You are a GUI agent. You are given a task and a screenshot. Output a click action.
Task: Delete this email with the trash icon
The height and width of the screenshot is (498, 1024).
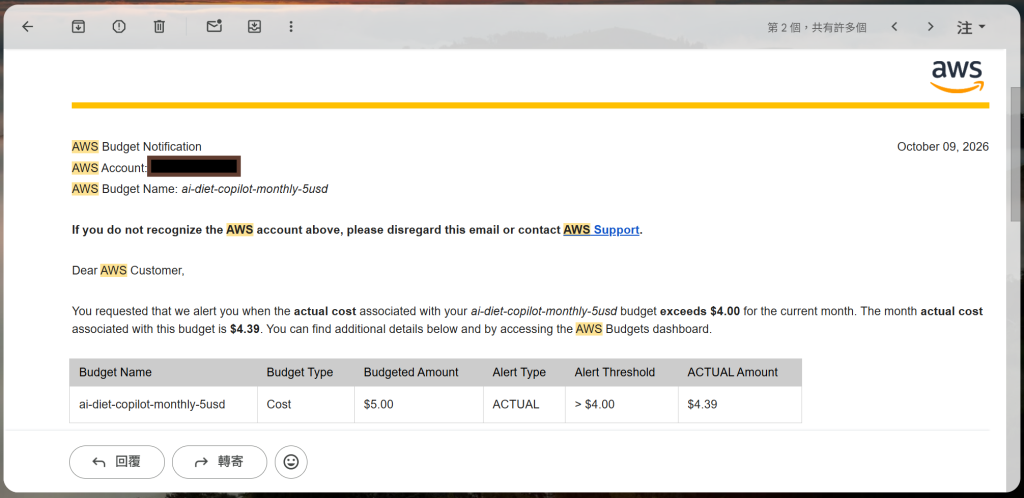pos(159,27)
